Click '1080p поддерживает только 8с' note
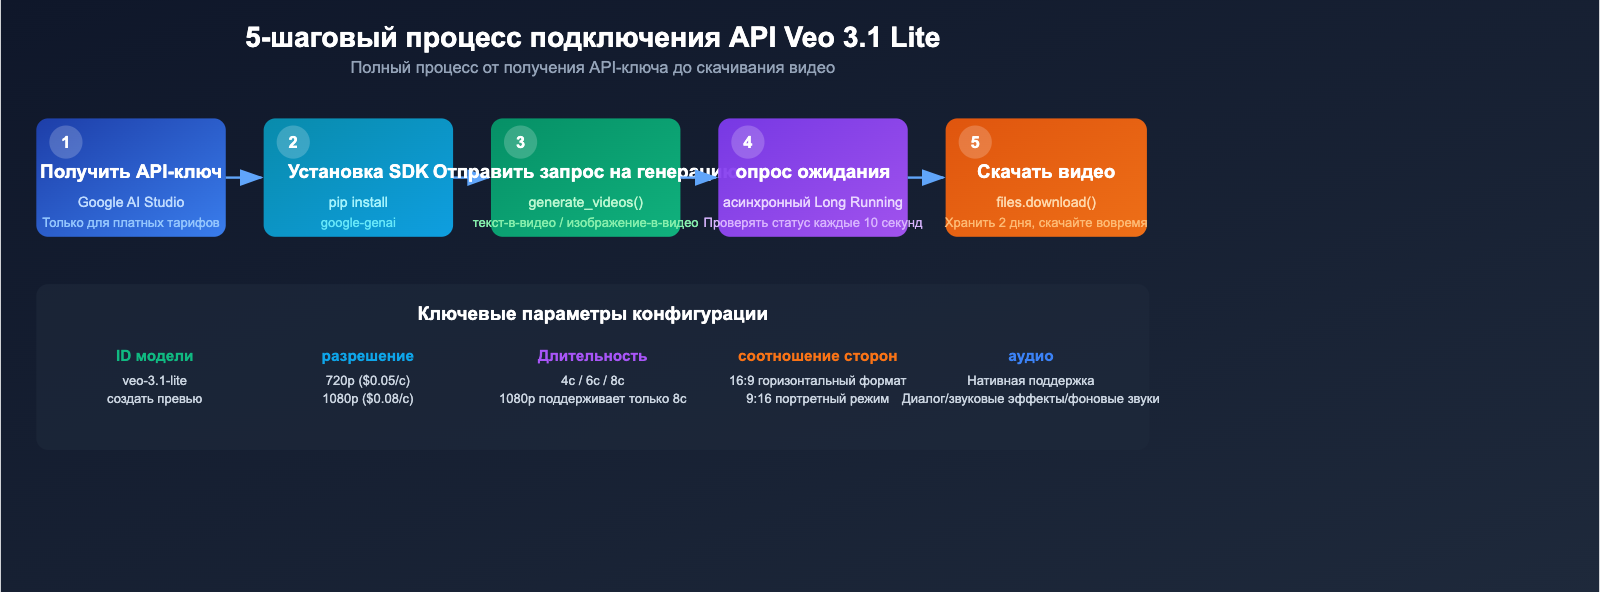Image resolution: width=1600 pixels, height=592 pixels. [x=593, y=399]
